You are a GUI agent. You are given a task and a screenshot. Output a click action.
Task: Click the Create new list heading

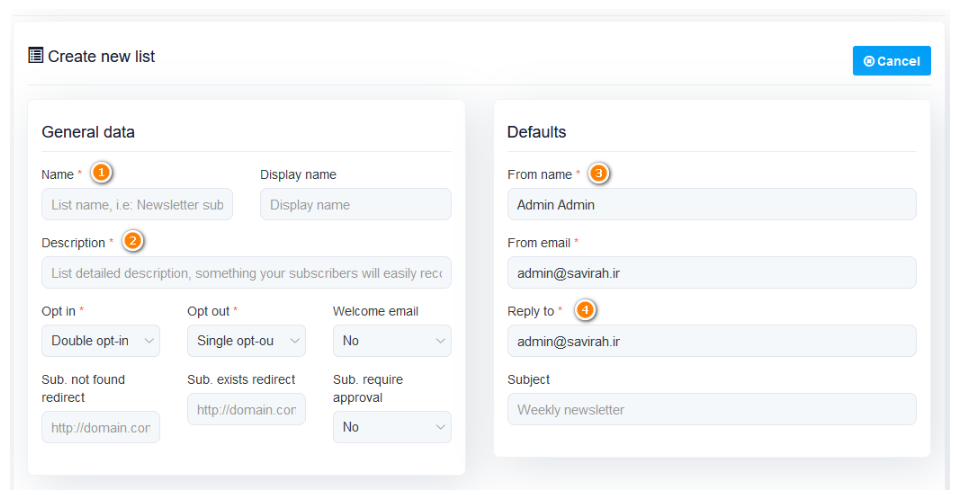coord(101,56)
